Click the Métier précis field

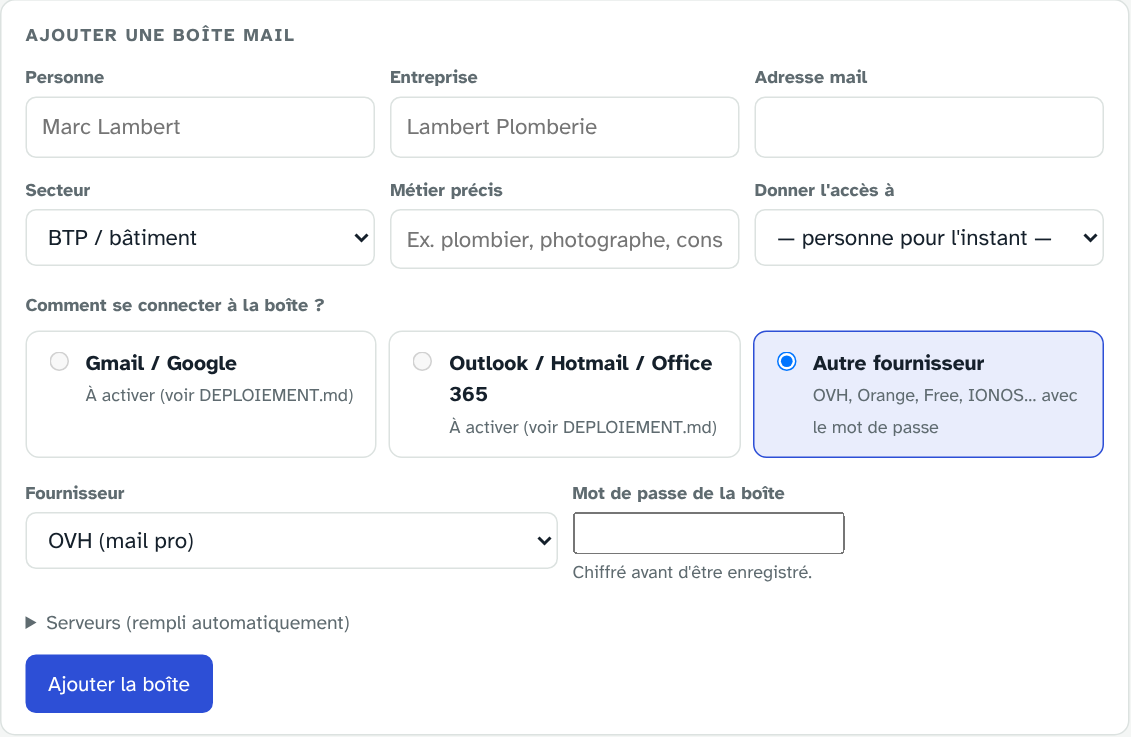point(564,239)
